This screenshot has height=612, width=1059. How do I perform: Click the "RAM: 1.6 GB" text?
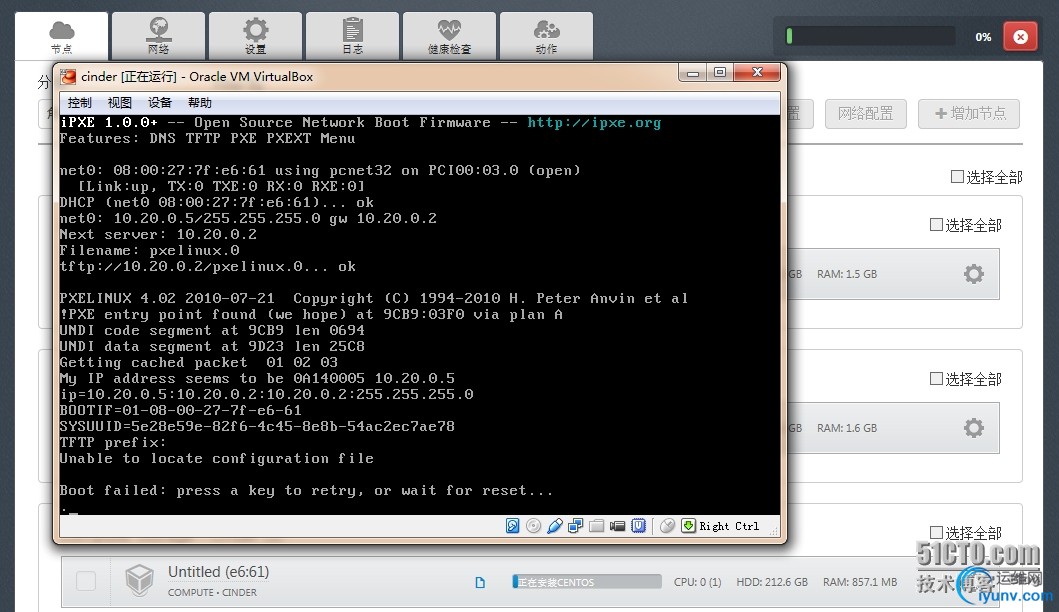point(847,428)
